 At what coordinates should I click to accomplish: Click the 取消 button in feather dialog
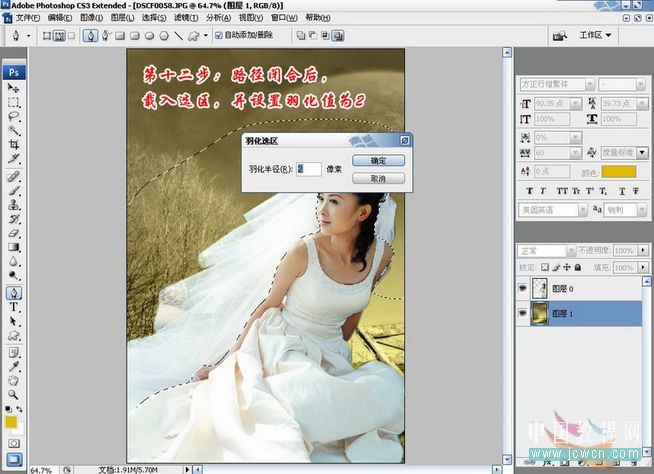(x=378, y=178)
